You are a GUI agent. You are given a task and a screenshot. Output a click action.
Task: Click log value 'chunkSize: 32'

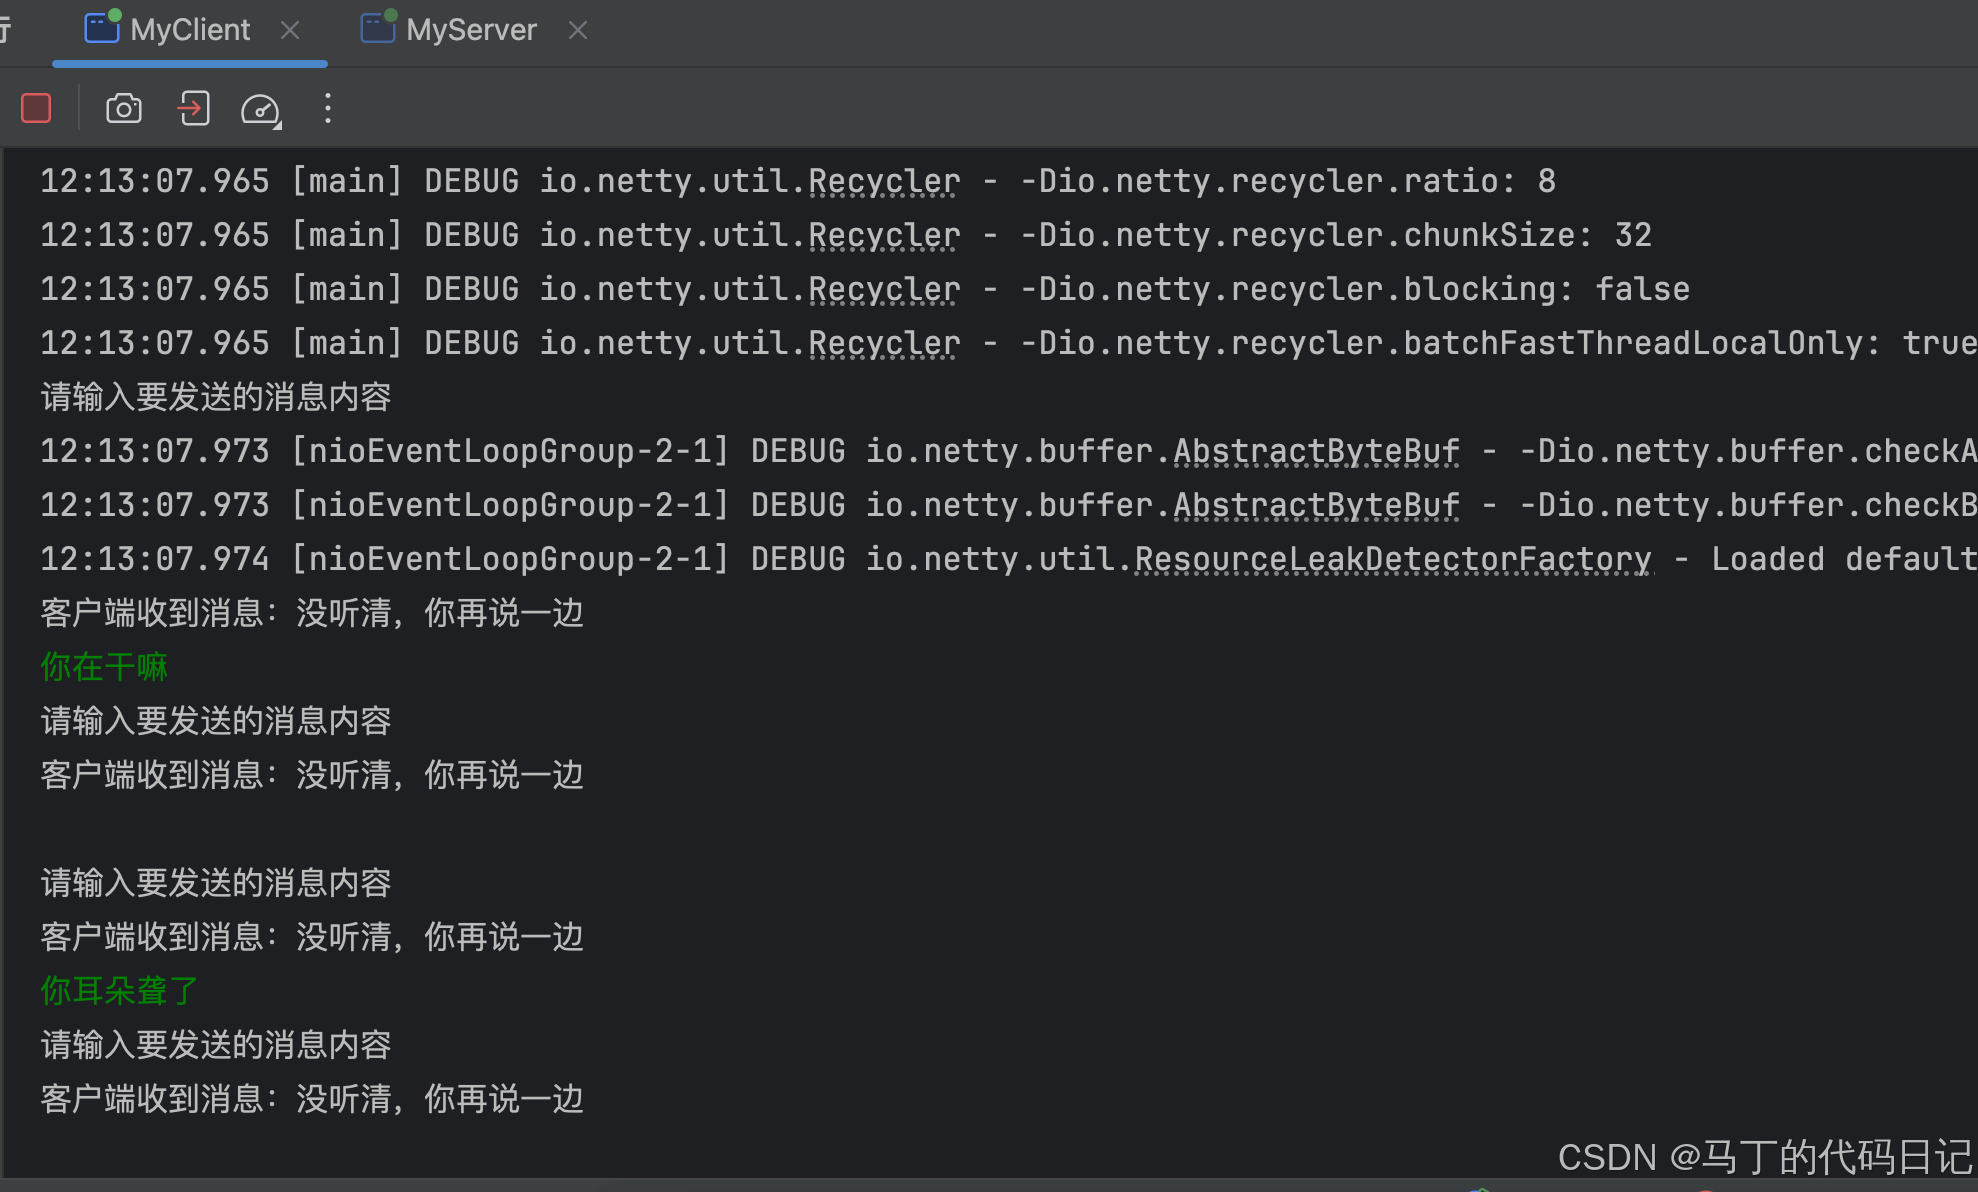pyautogui.click(x=1527, y=235)
